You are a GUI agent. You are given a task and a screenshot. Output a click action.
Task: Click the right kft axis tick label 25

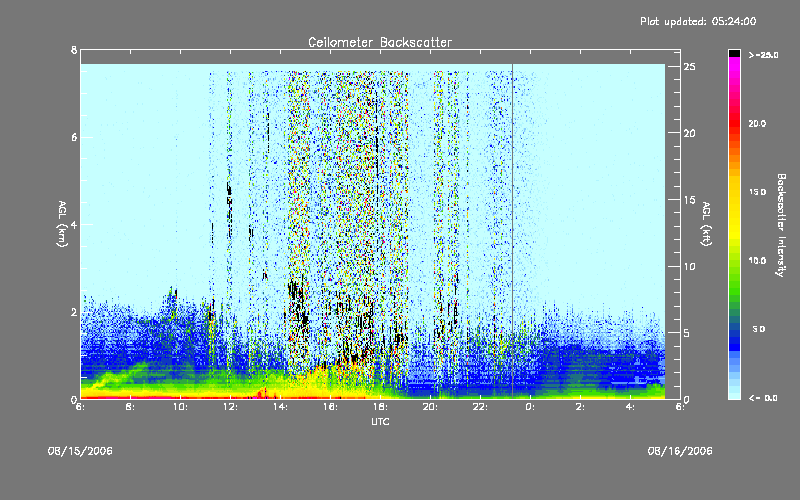click(x=689, y=67)
